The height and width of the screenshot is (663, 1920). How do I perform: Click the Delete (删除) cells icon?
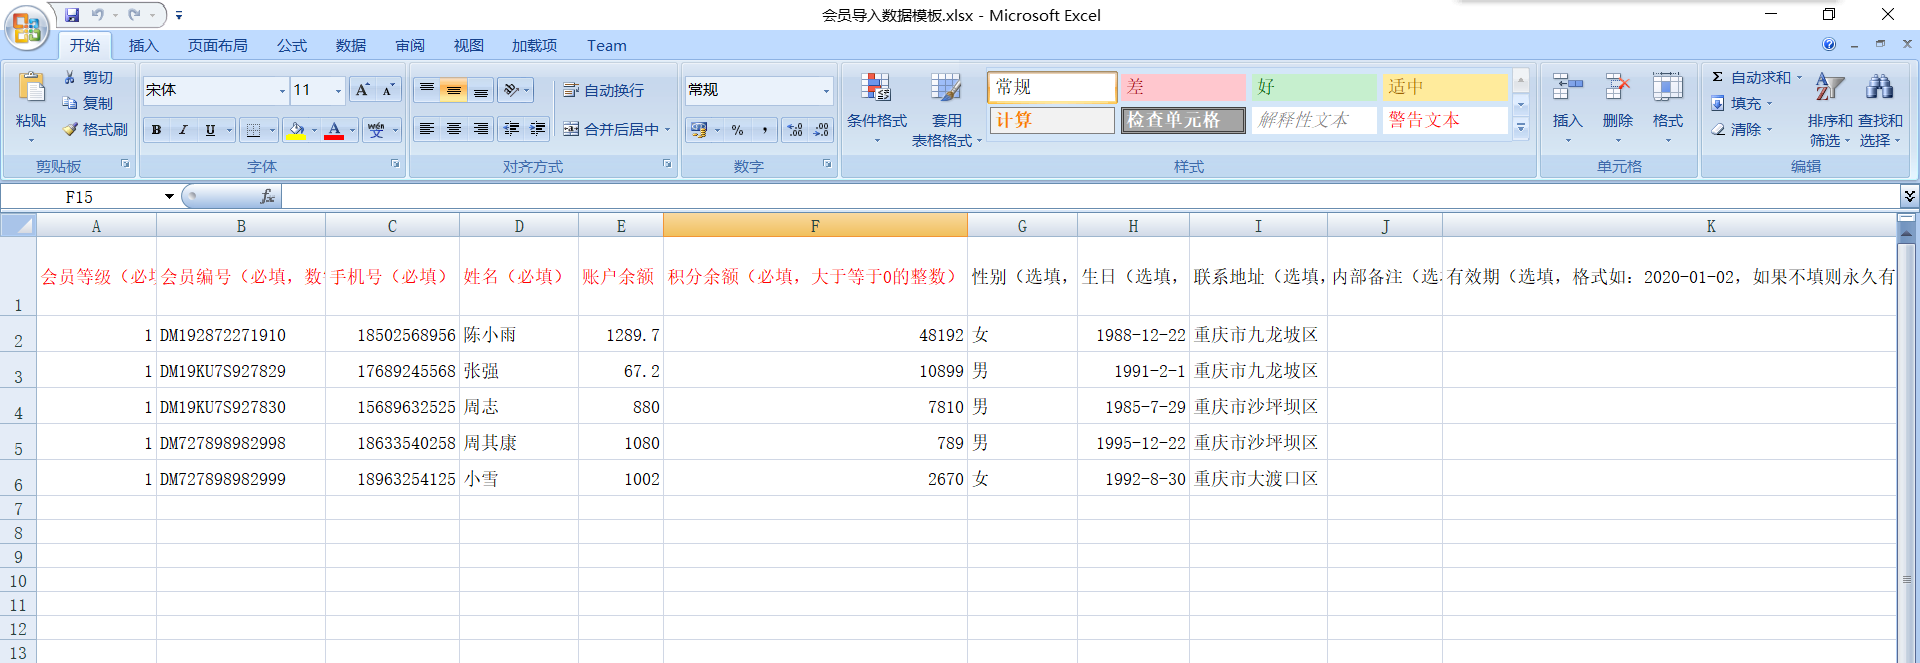(x=1617, y=90)
